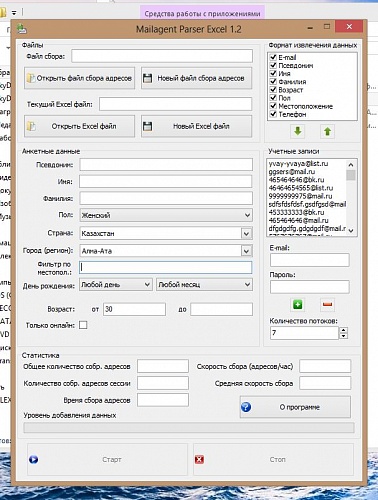
Task: Click the red X icon on Стоп
Action: click(199, 460)
